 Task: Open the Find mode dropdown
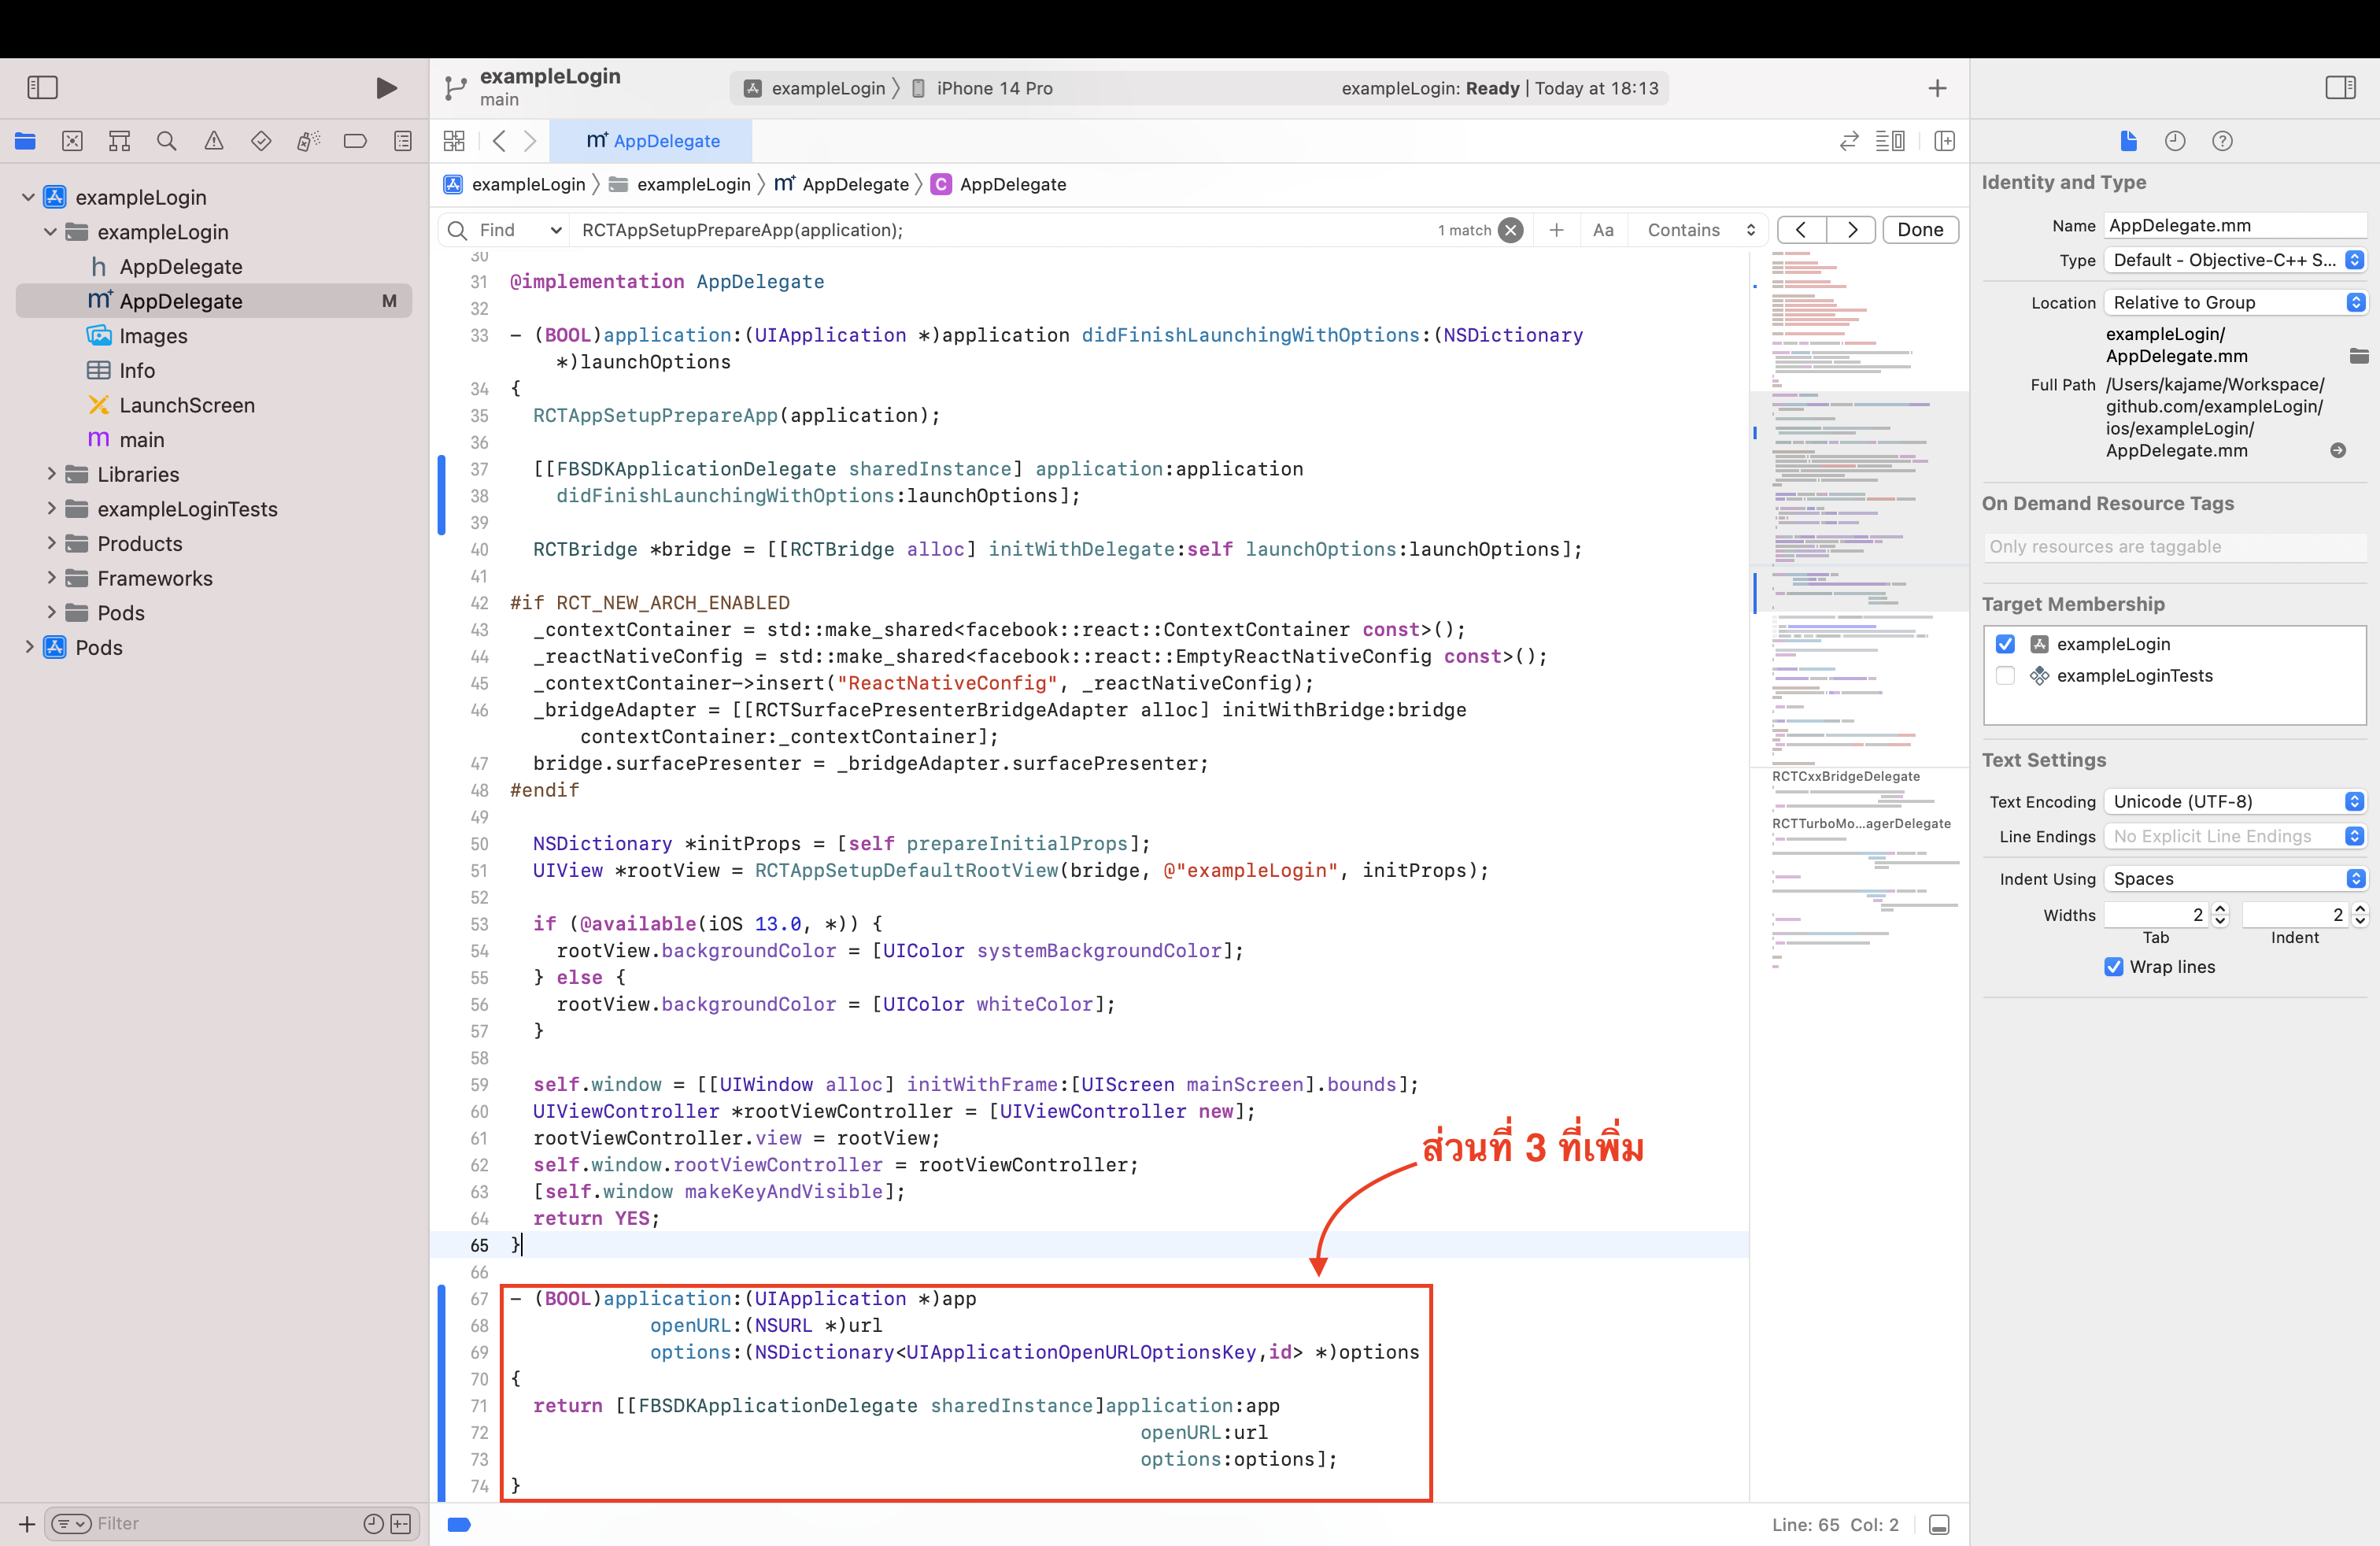coord(520,230)
